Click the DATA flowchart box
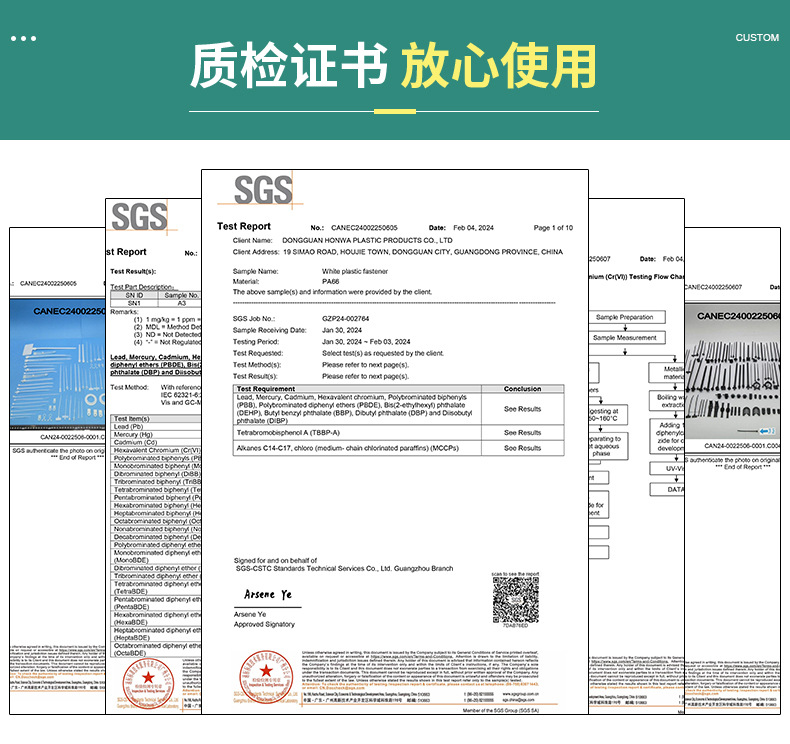This screenshot has width=790, height=744. 667,490
